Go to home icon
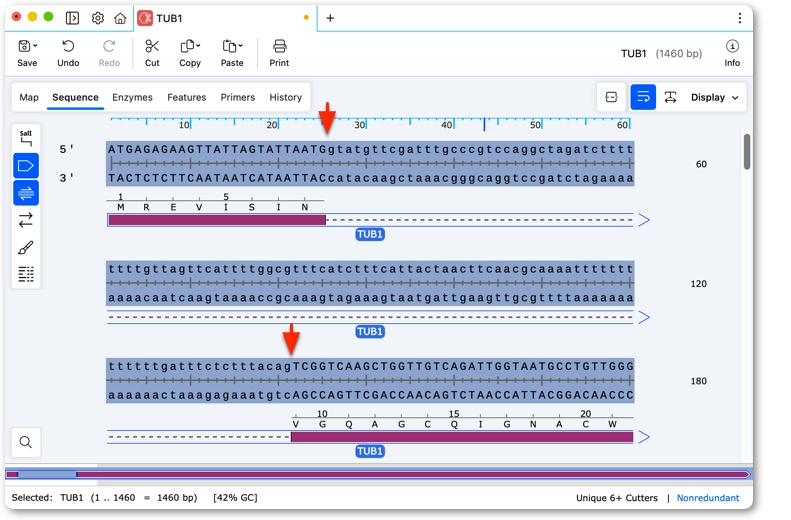This screenshot has height=520, width=791. tap(120, 18)
